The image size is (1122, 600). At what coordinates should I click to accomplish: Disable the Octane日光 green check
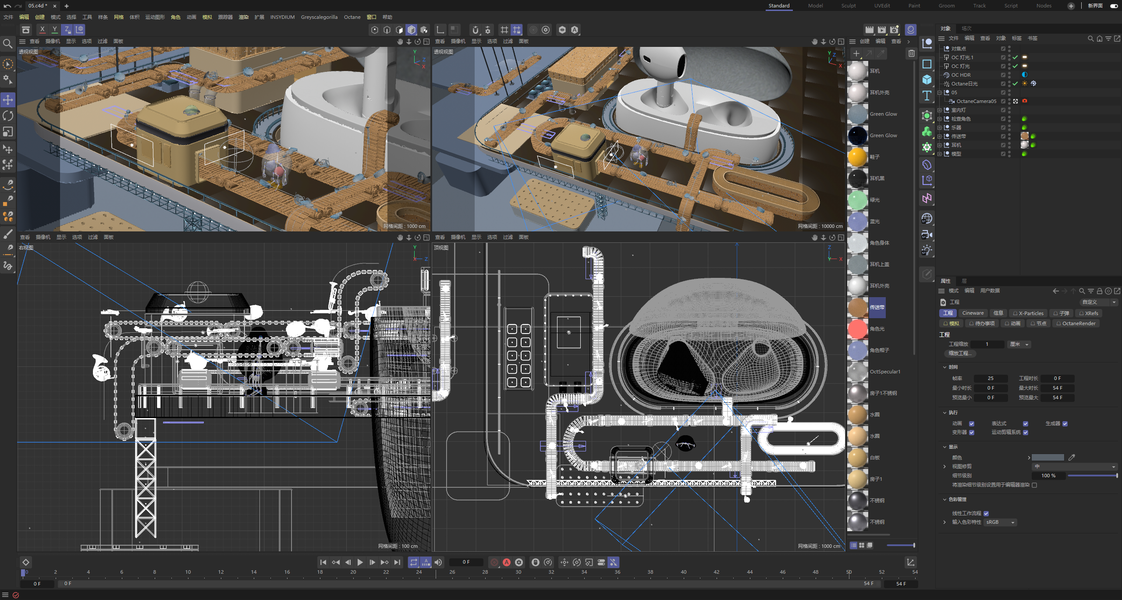[x=1015, y=84]
